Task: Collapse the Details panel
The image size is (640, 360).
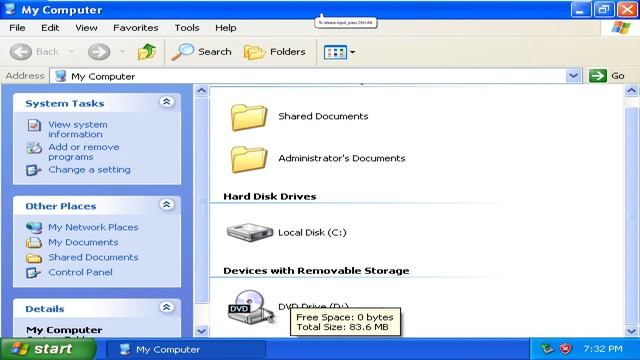Action: 167,307
